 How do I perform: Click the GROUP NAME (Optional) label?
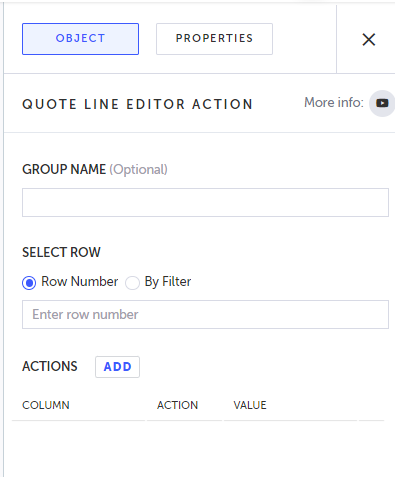point(95,169)
